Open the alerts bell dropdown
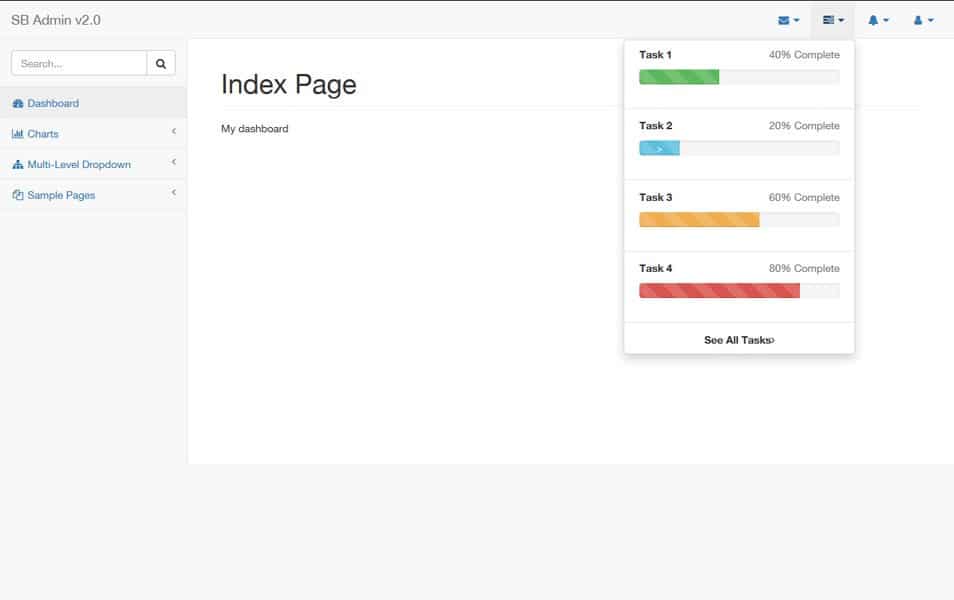The height and width of the screenshot is (600, 954). pos(878,19)
